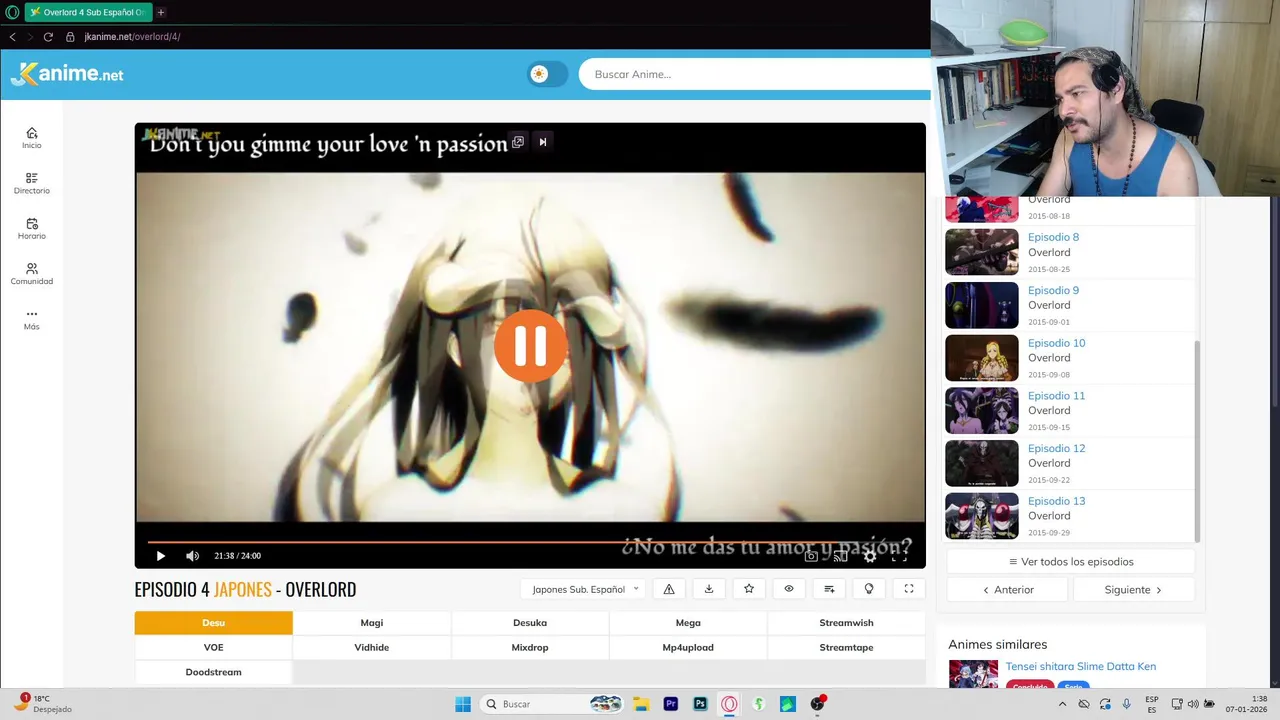
Task: Go to the Anterior episode
Action: click(1008, 590)
